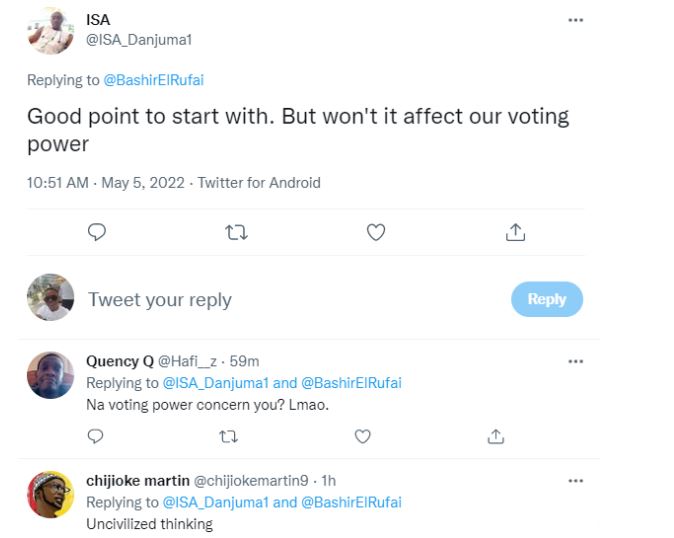Open more options on Quency Q's reply
The height and width of the screenshot is (538, 674).
click(x=575, y=361)
